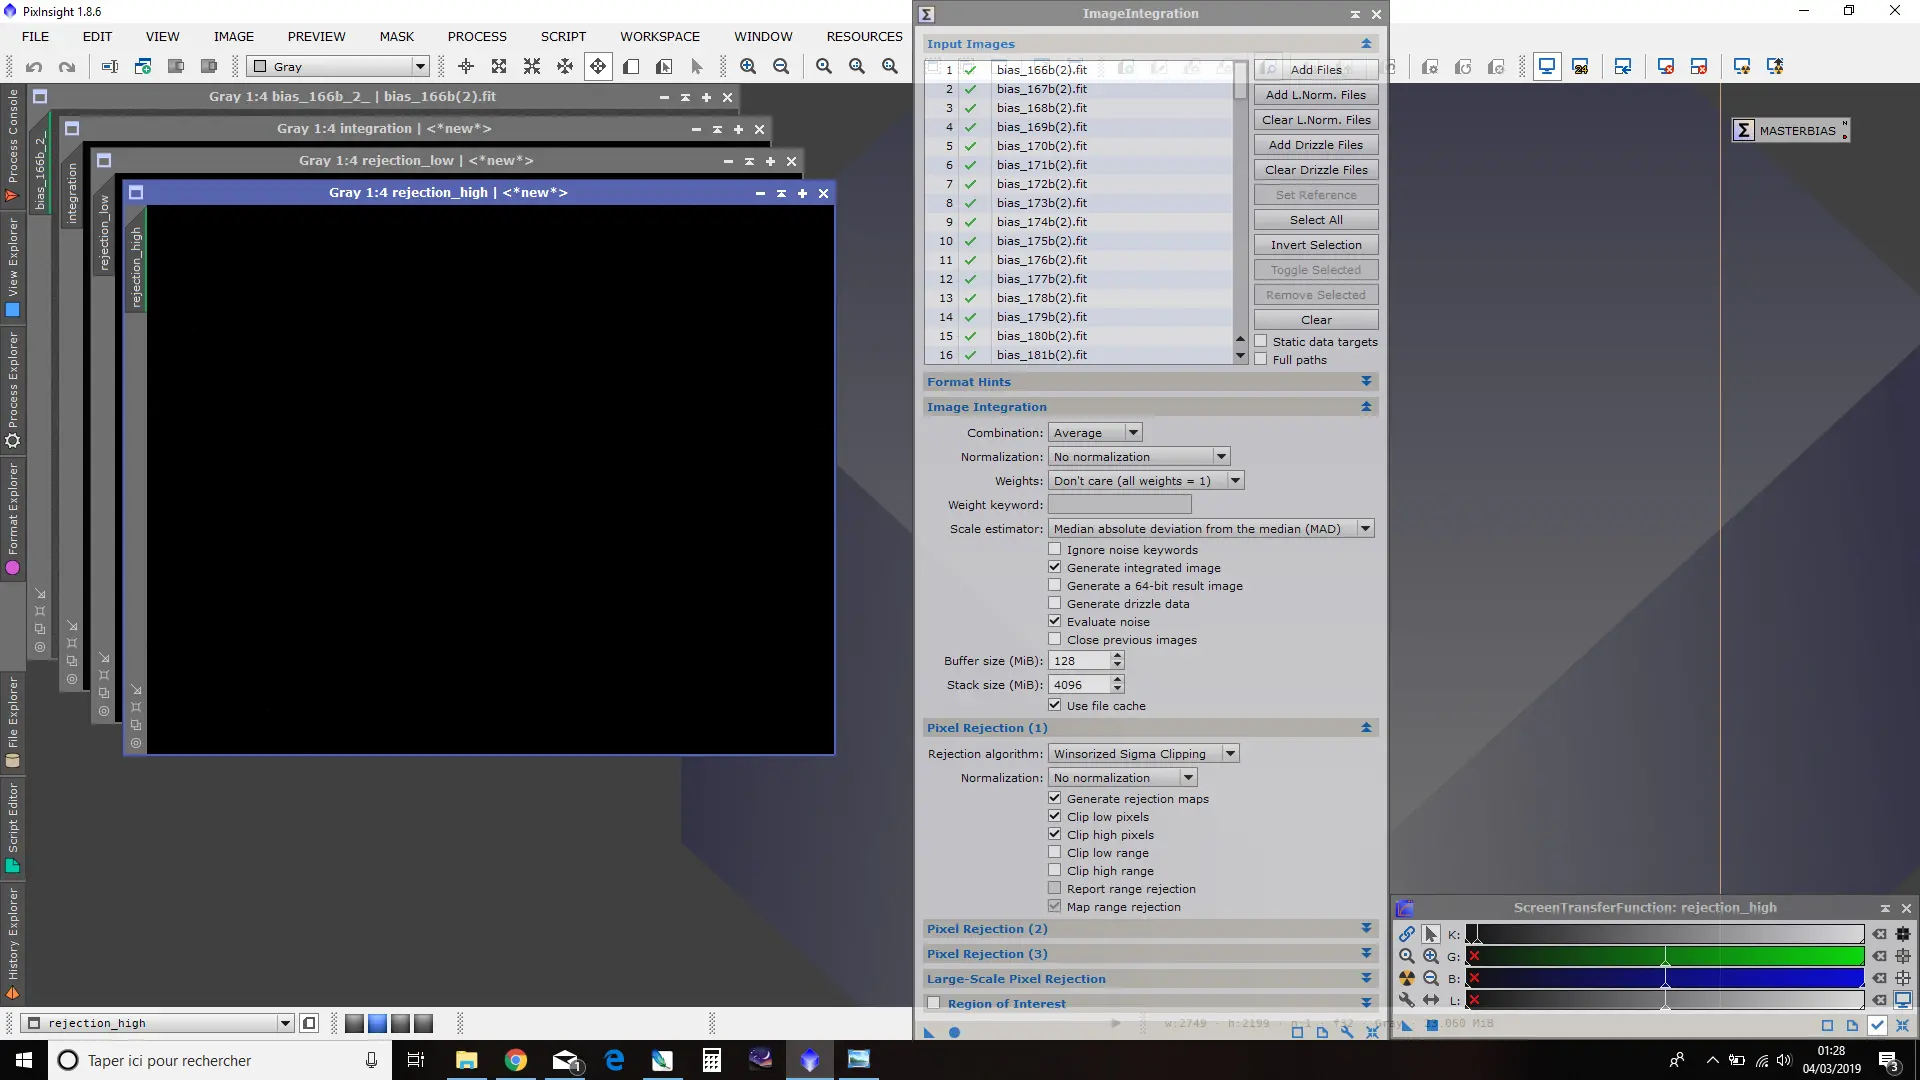Click the Add L.Norm. Files button

pyautogui.click(x=1316, y=95)
